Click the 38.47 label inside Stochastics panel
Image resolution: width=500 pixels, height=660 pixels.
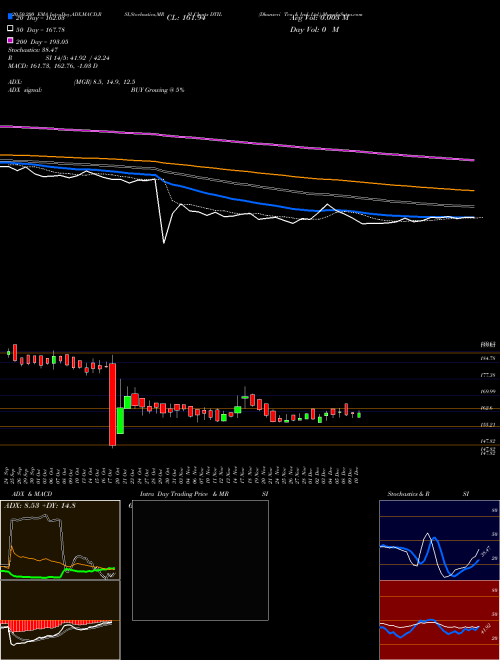486,551
